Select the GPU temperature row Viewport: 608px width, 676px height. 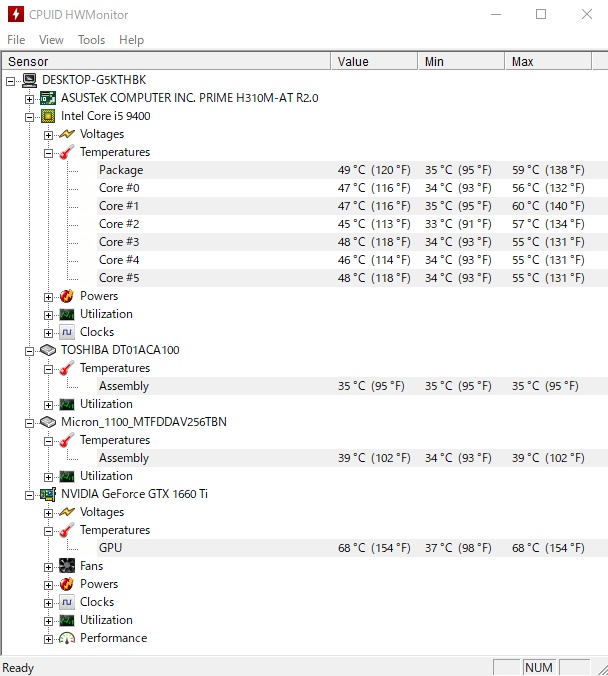tap(352, 548)
